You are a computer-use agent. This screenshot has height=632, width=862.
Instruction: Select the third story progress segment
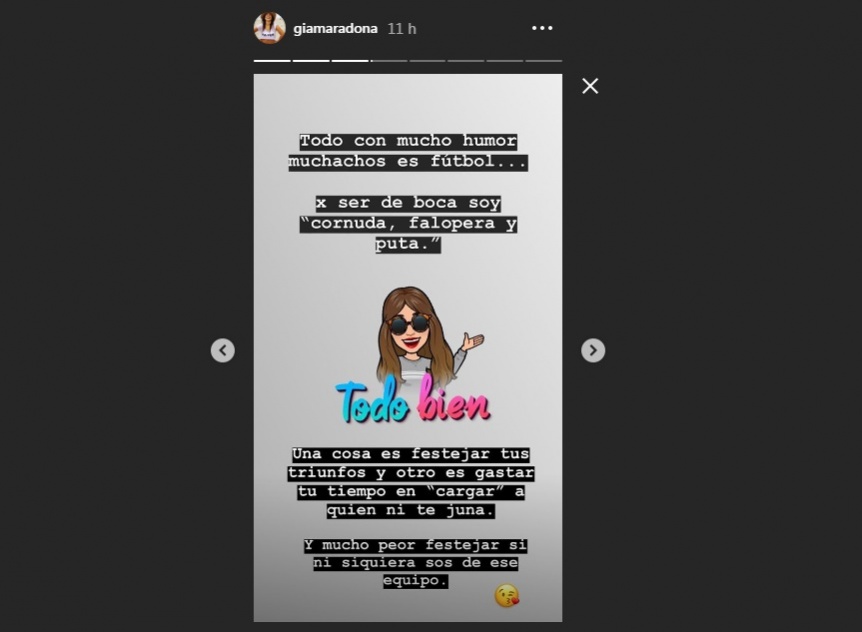tap(350, 60)
